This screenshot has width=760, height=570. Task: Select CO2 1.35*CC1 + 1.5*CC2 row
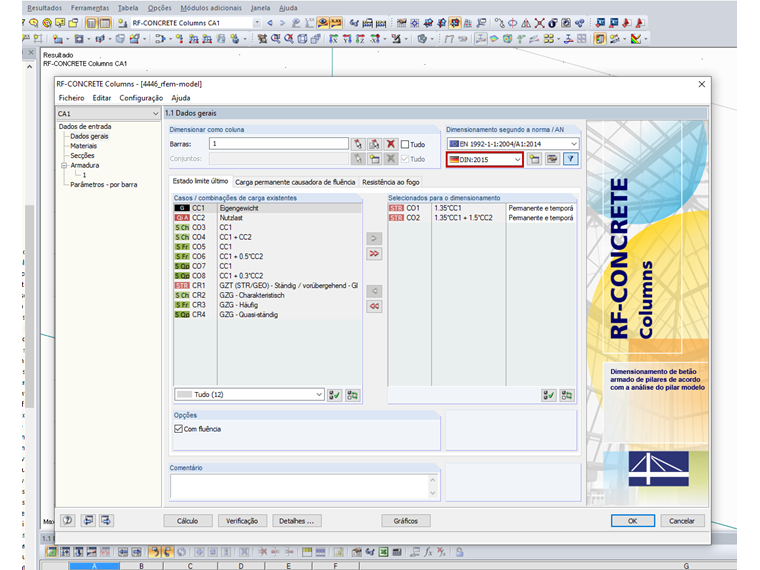[x=482, y=218]
